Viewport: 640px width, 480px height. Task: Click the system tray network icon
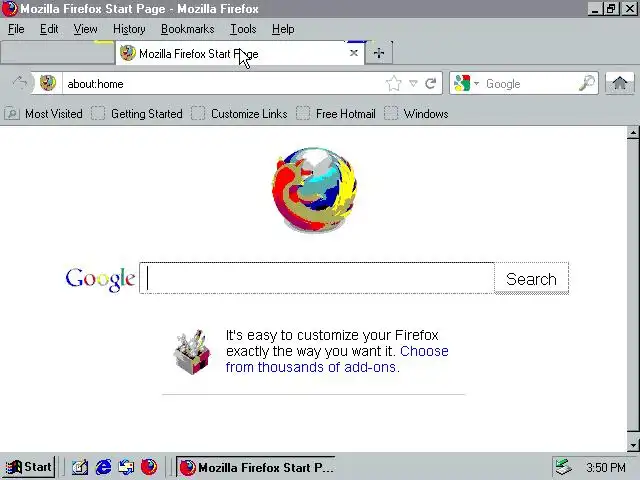click(564, 467)
